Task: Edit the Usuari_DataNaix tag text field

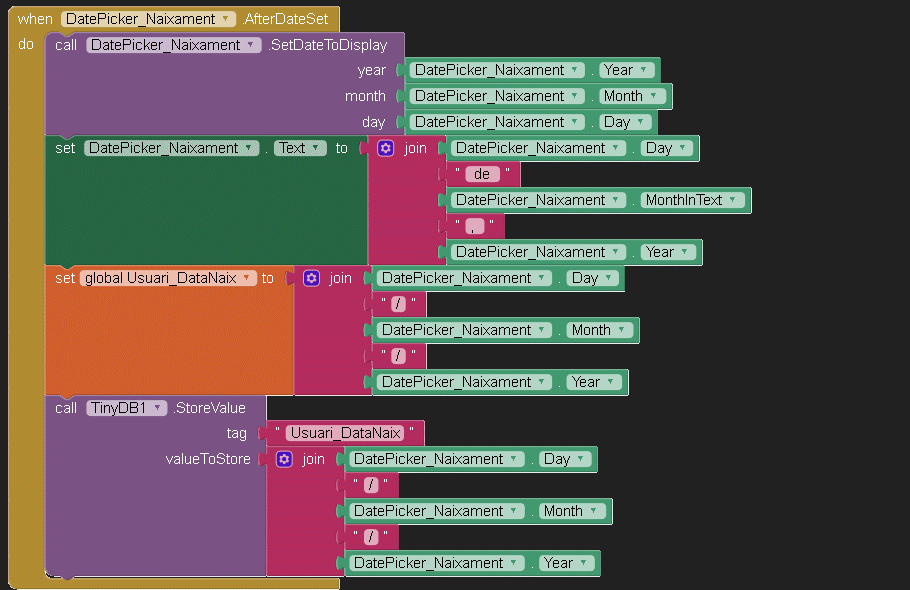Action: [x=346, y=433]
